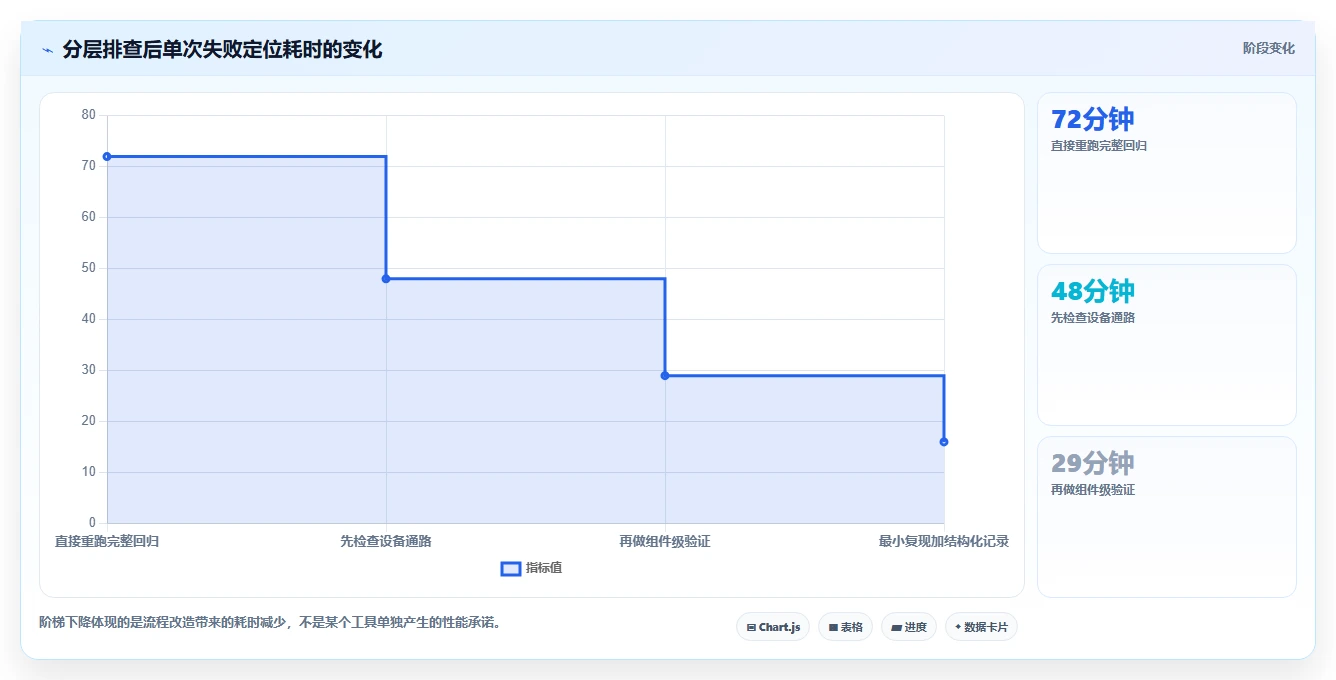Click y-axis tick label 10

(89, 472)
